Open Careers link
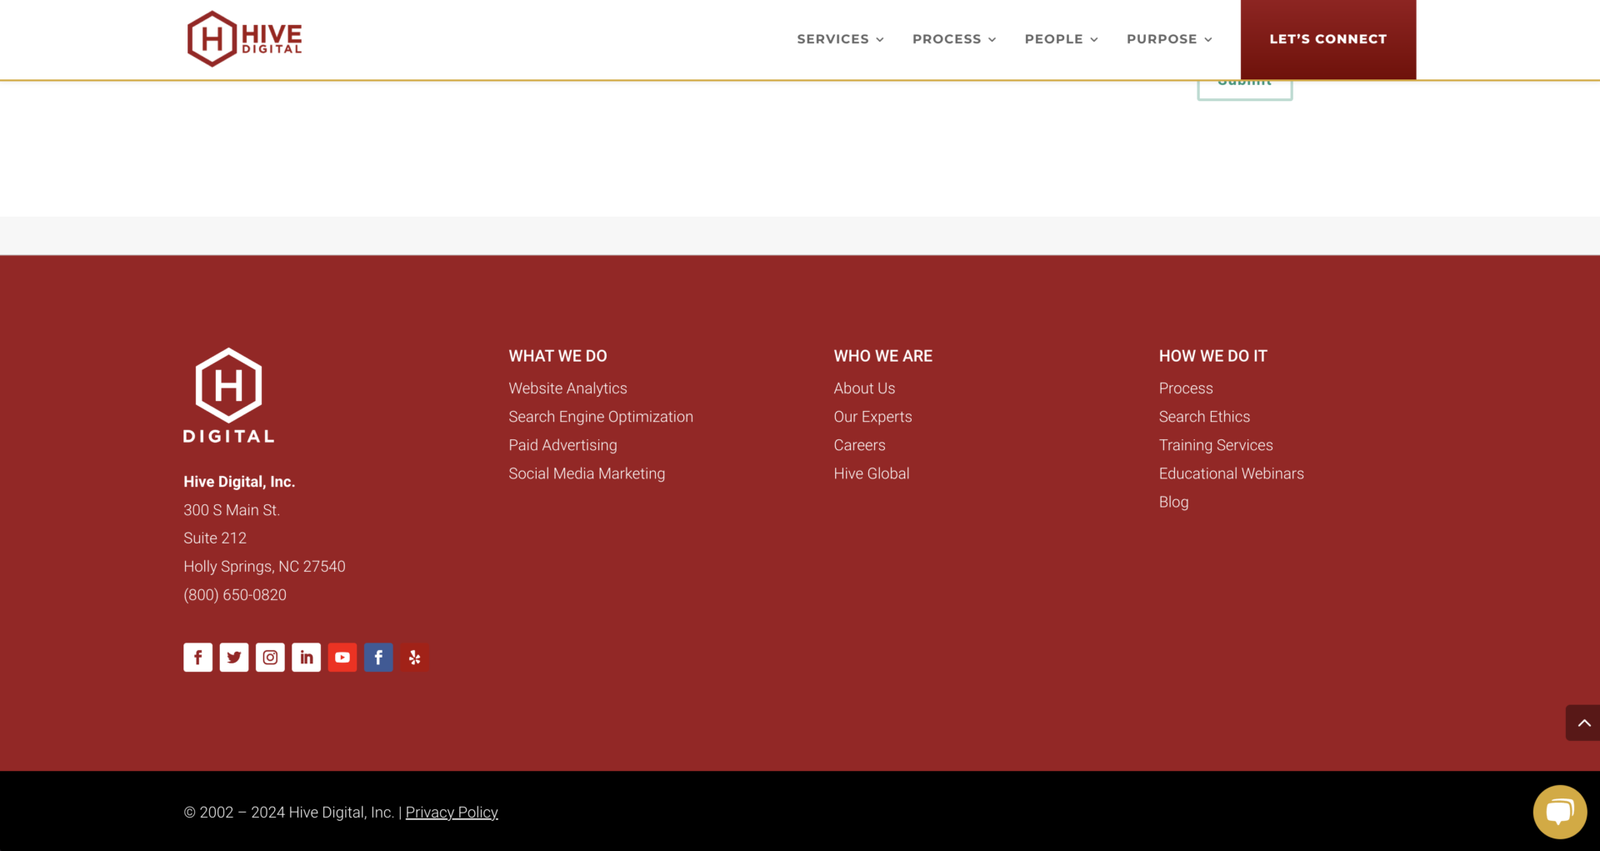 860,445
